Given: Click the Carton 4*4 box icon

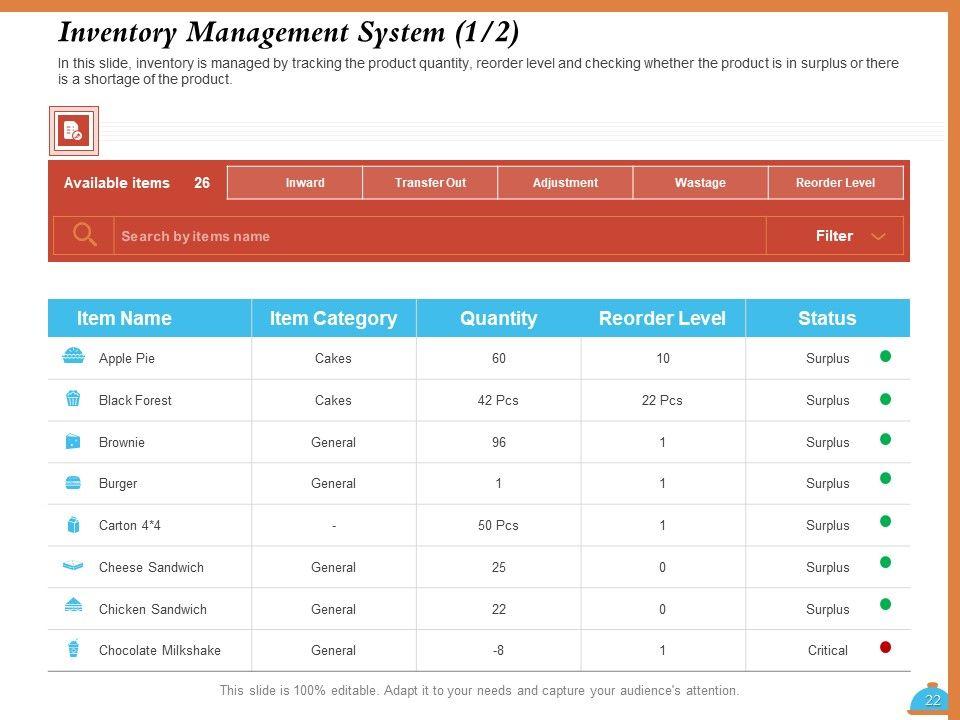Looking at the screenshot, I should [x=73, y=525].
